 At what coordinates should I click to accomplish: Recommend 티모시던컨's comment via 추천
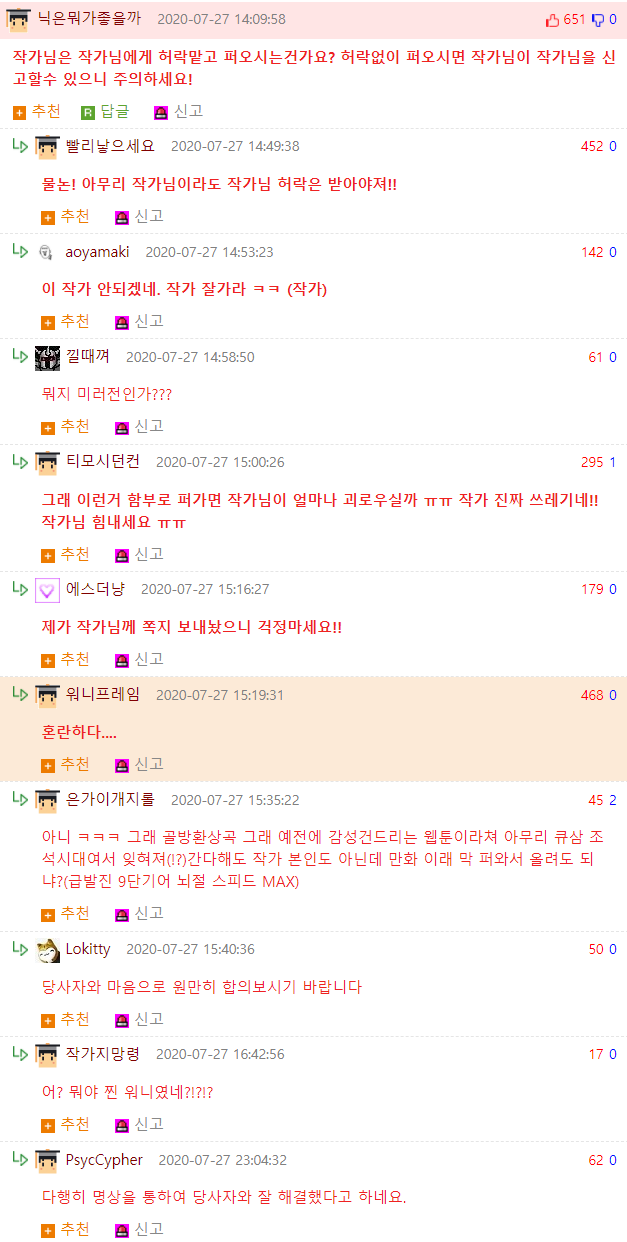click(65, 555)
